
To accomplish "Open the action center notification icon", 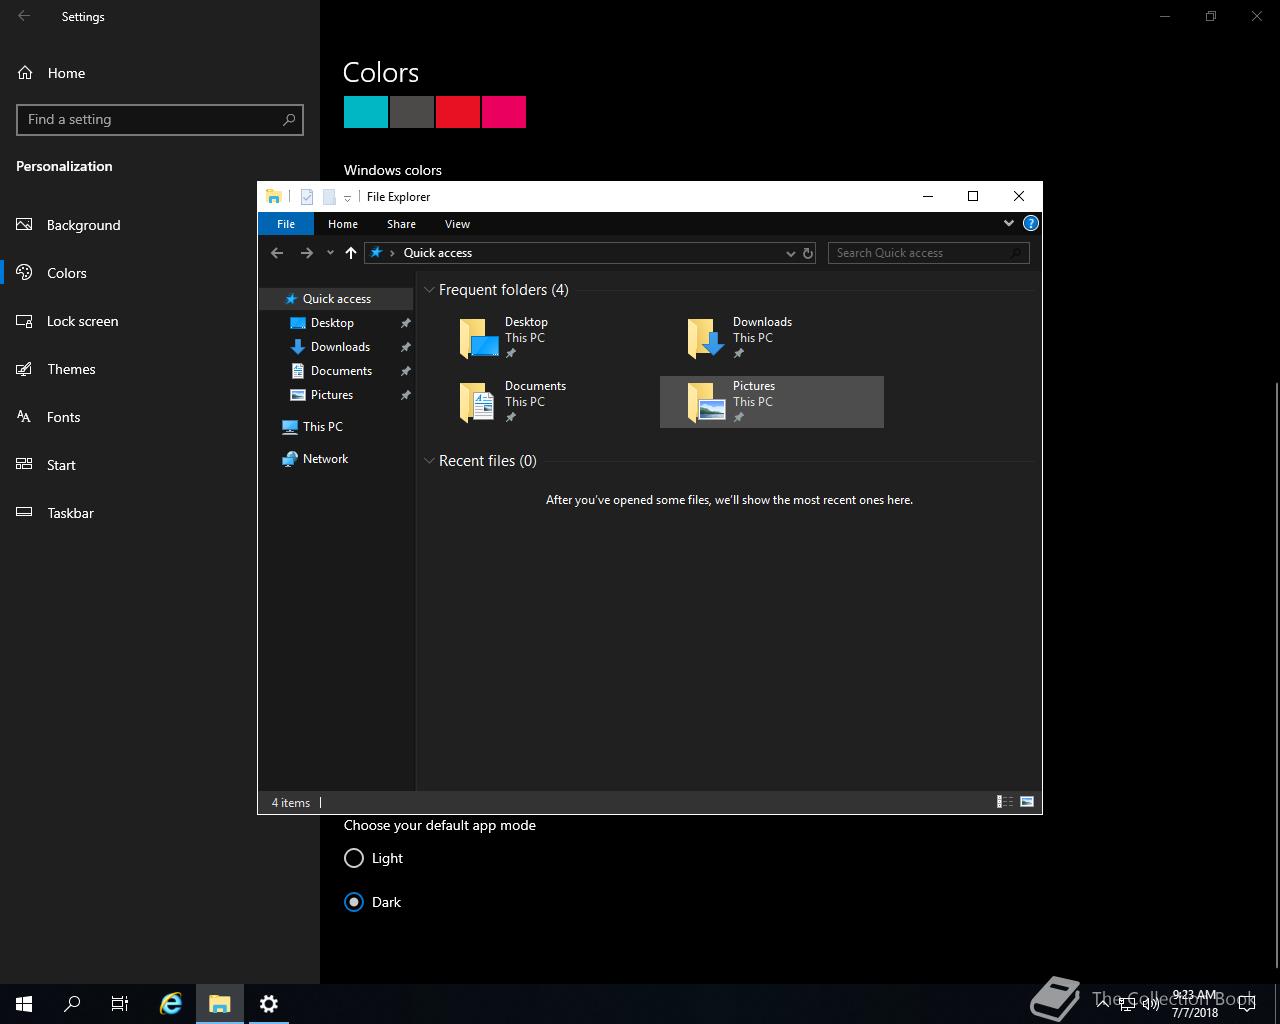I will point(1246,1004).
